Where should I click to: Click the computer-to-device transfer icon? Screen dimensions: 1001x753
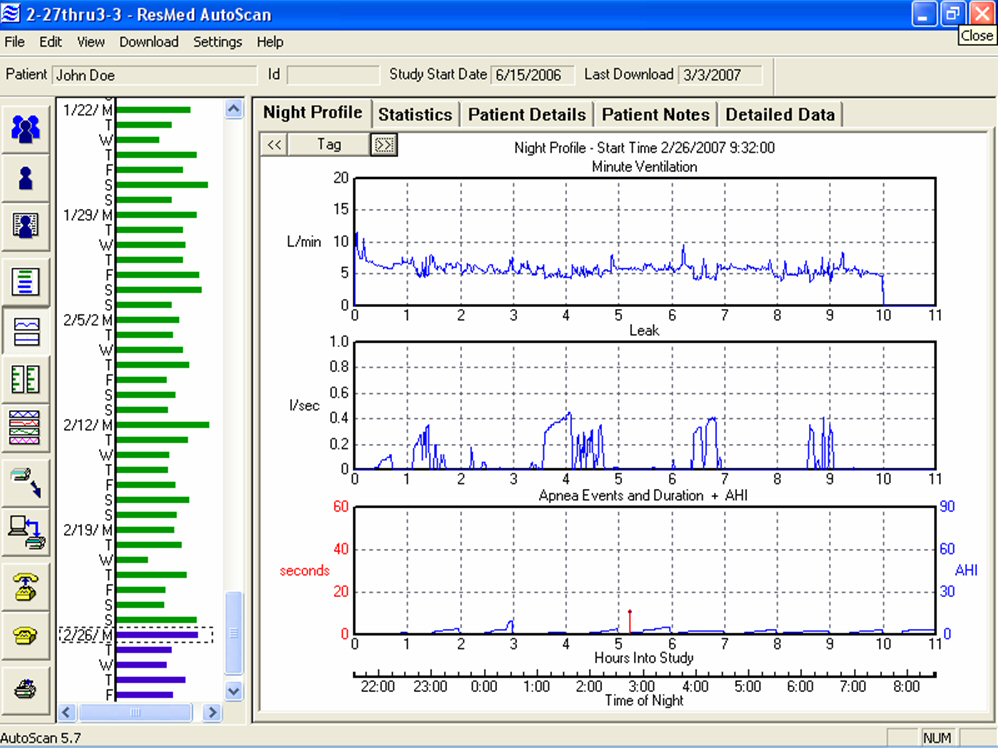(x=26, y=529)
